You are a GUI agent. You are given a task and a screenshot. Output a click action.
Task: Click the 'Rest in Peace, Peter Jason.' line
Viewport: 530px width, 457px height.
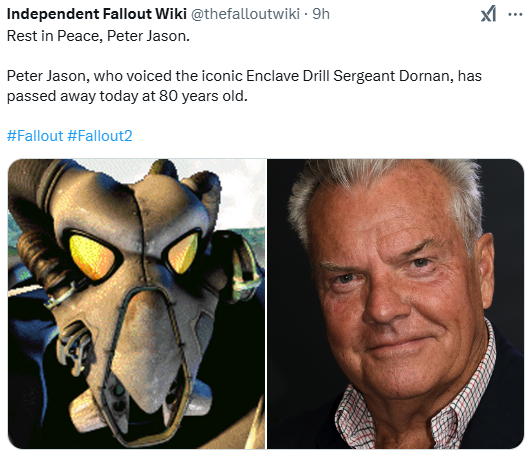coord(98,36)
